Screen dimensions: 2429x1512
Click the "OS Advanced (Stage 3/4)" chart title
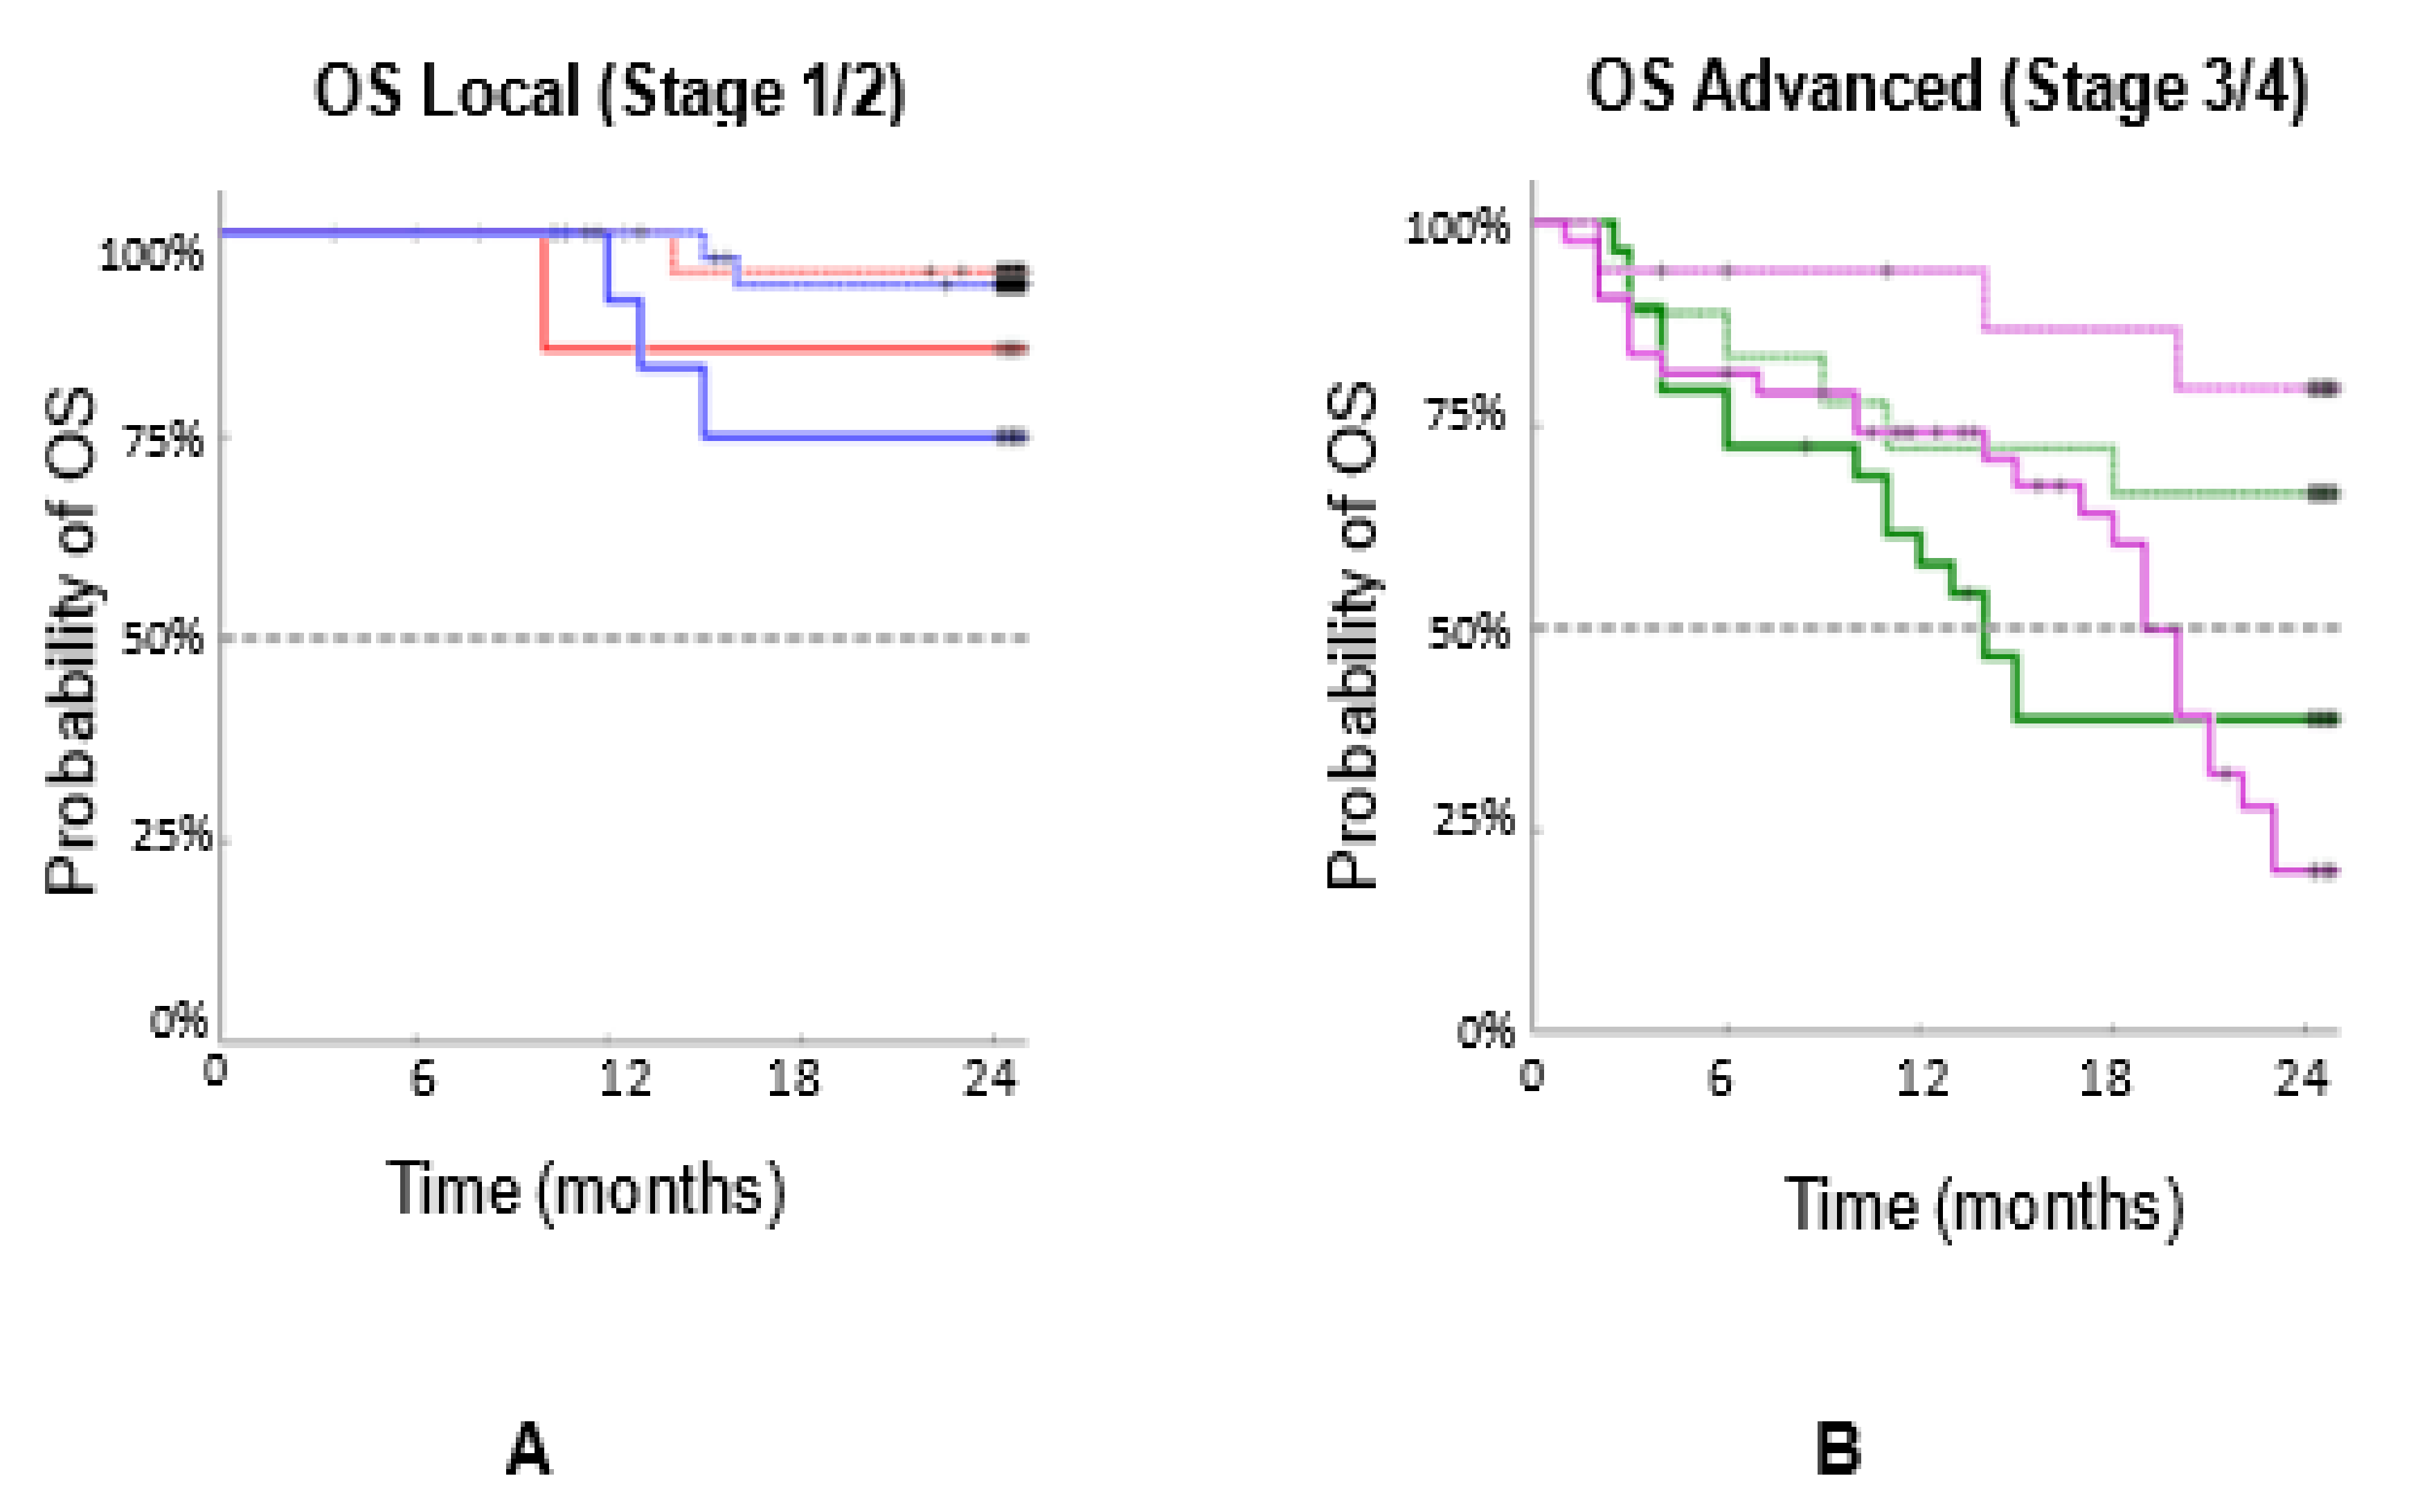point(1946,88)
